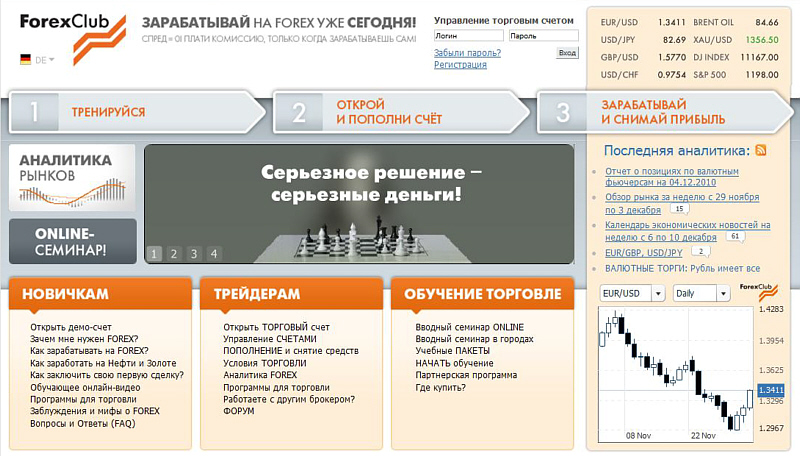This screenshot has width=800, height=456.
Task: Select step 3 Зарабатывай и снимай прибыль
Action: pos(665,112)
